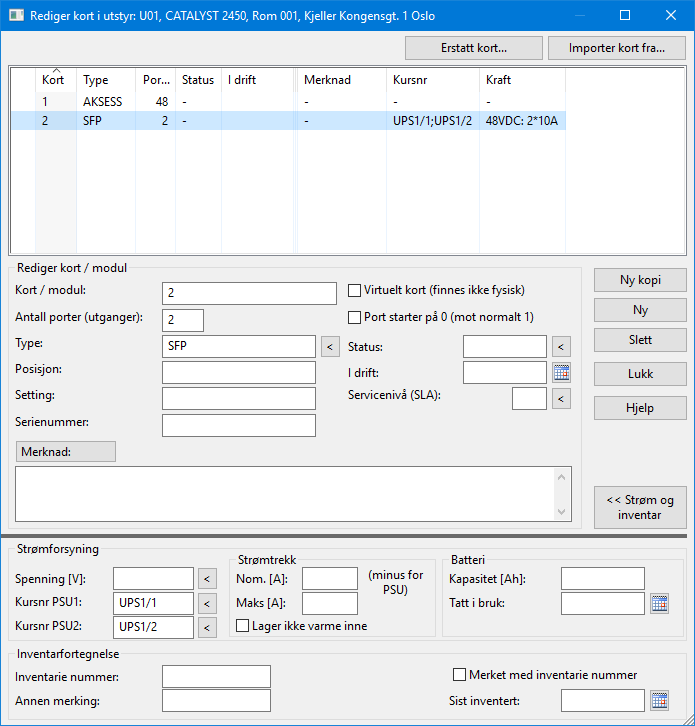Image resolution: width=695 pixels, height=726 pixels.
Task: Open calendar picker for Sist inventert
Action: (x=659, y=701)
